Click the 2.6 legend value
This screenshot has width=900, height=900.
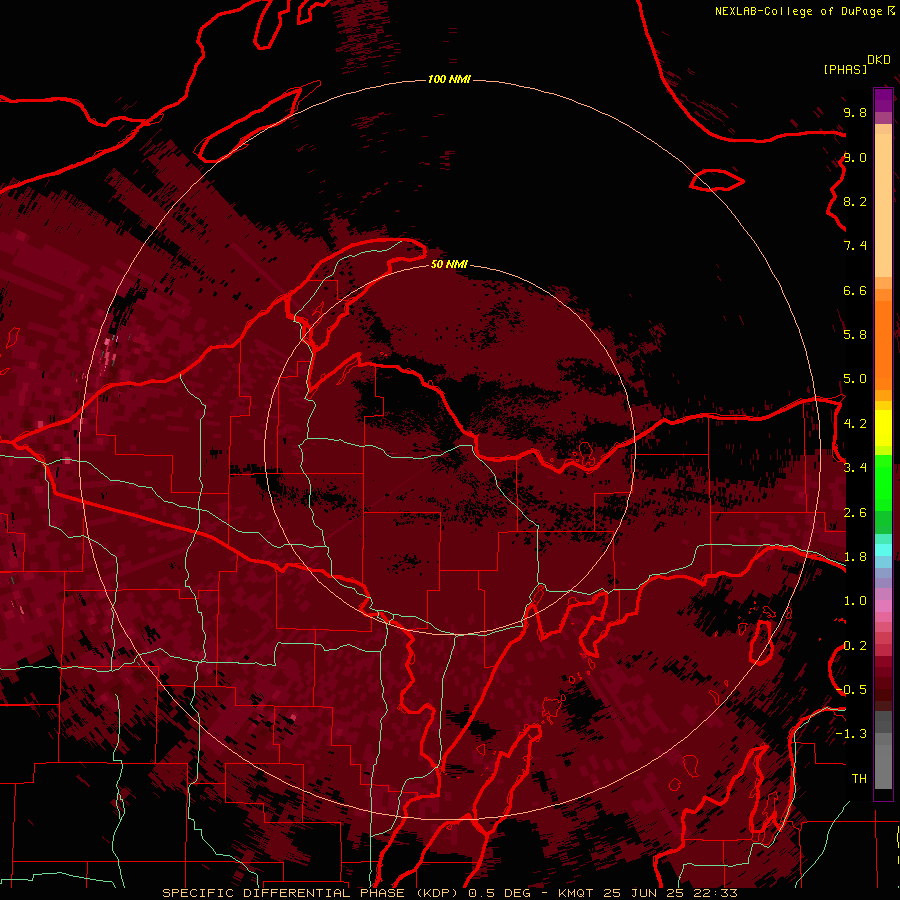[x=855, y=513]
